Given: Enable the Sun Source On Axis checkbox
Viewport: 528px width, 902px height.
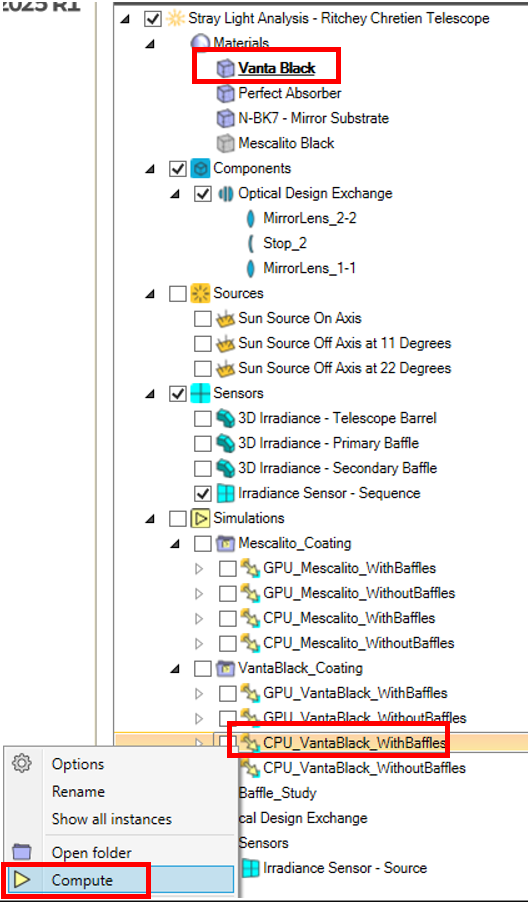Looking at the screenshot, I should [x=202, y=319].
